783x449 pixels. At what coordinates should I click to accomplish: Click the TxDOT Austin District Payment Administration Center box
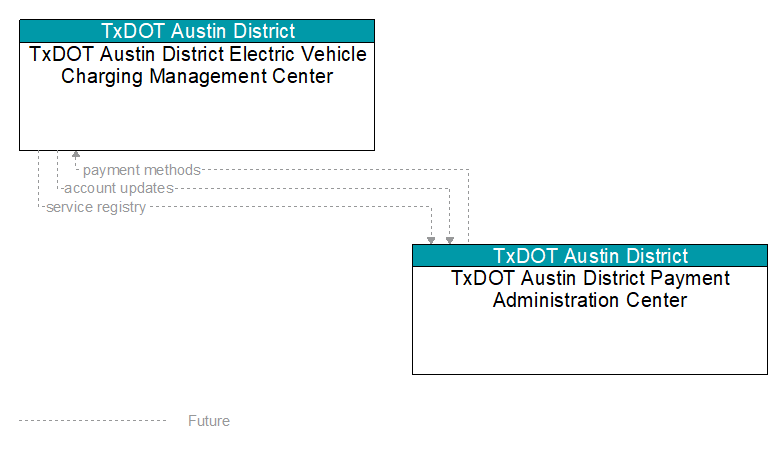(590, 309)
